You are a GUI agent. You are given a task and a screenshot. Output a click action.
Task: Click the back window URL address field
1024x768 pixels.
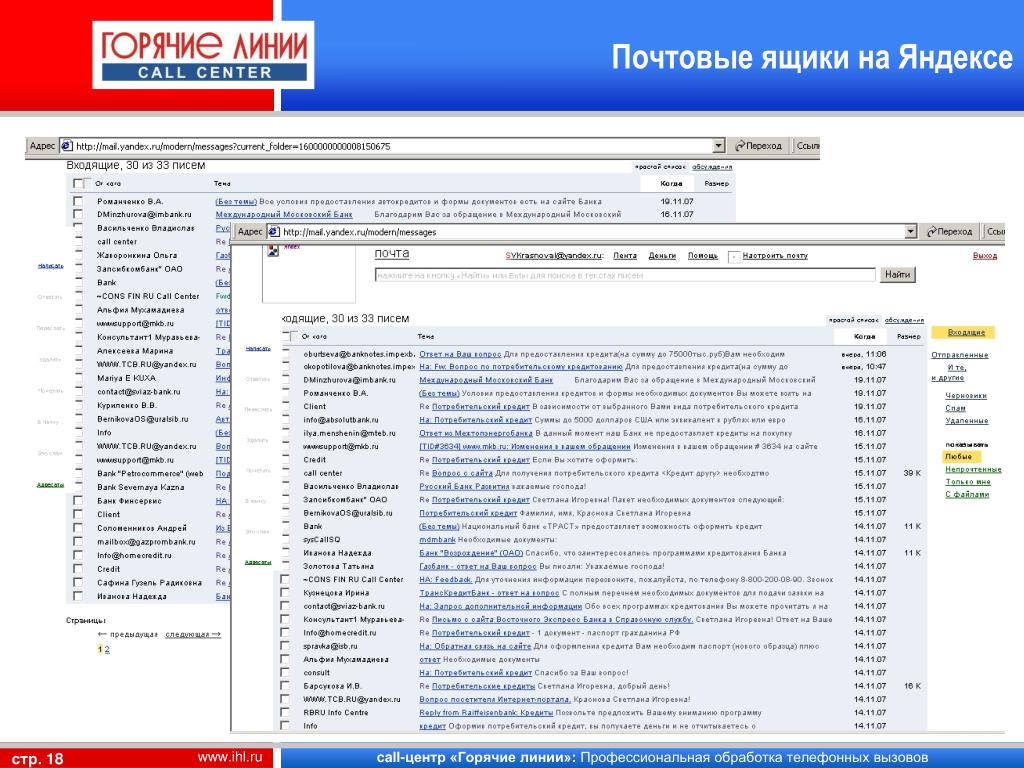(392, 146)
